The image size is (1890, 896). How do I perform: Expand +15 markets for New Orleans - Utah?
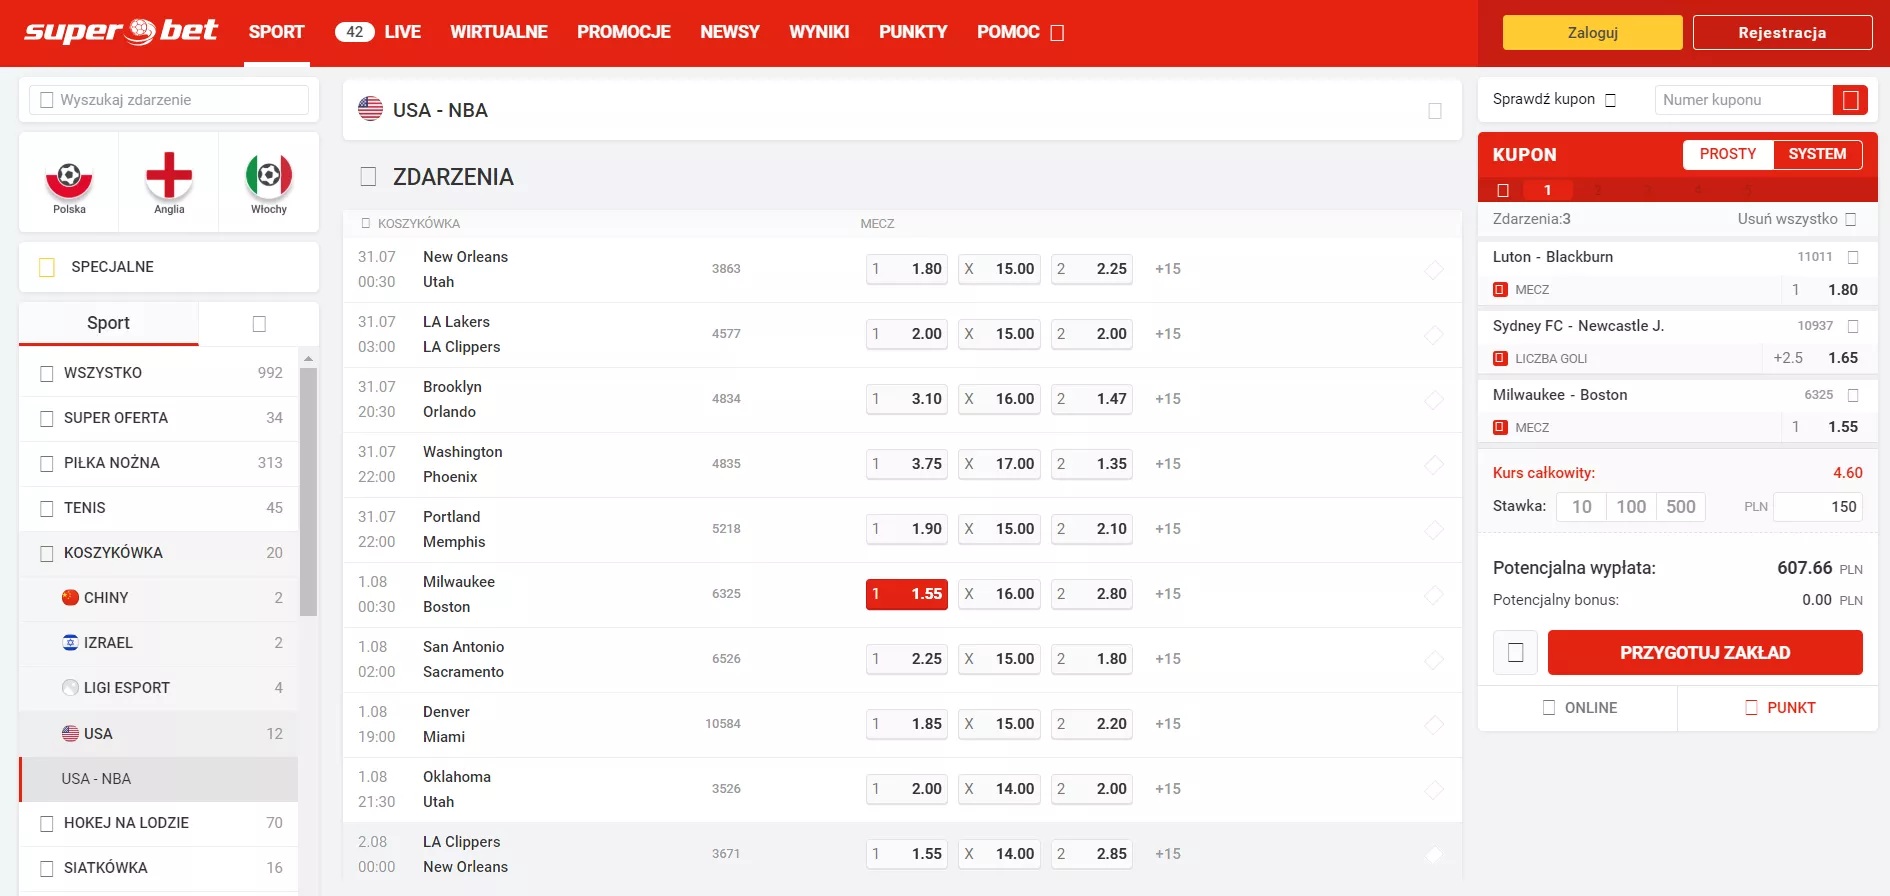tap(1168, 269)
